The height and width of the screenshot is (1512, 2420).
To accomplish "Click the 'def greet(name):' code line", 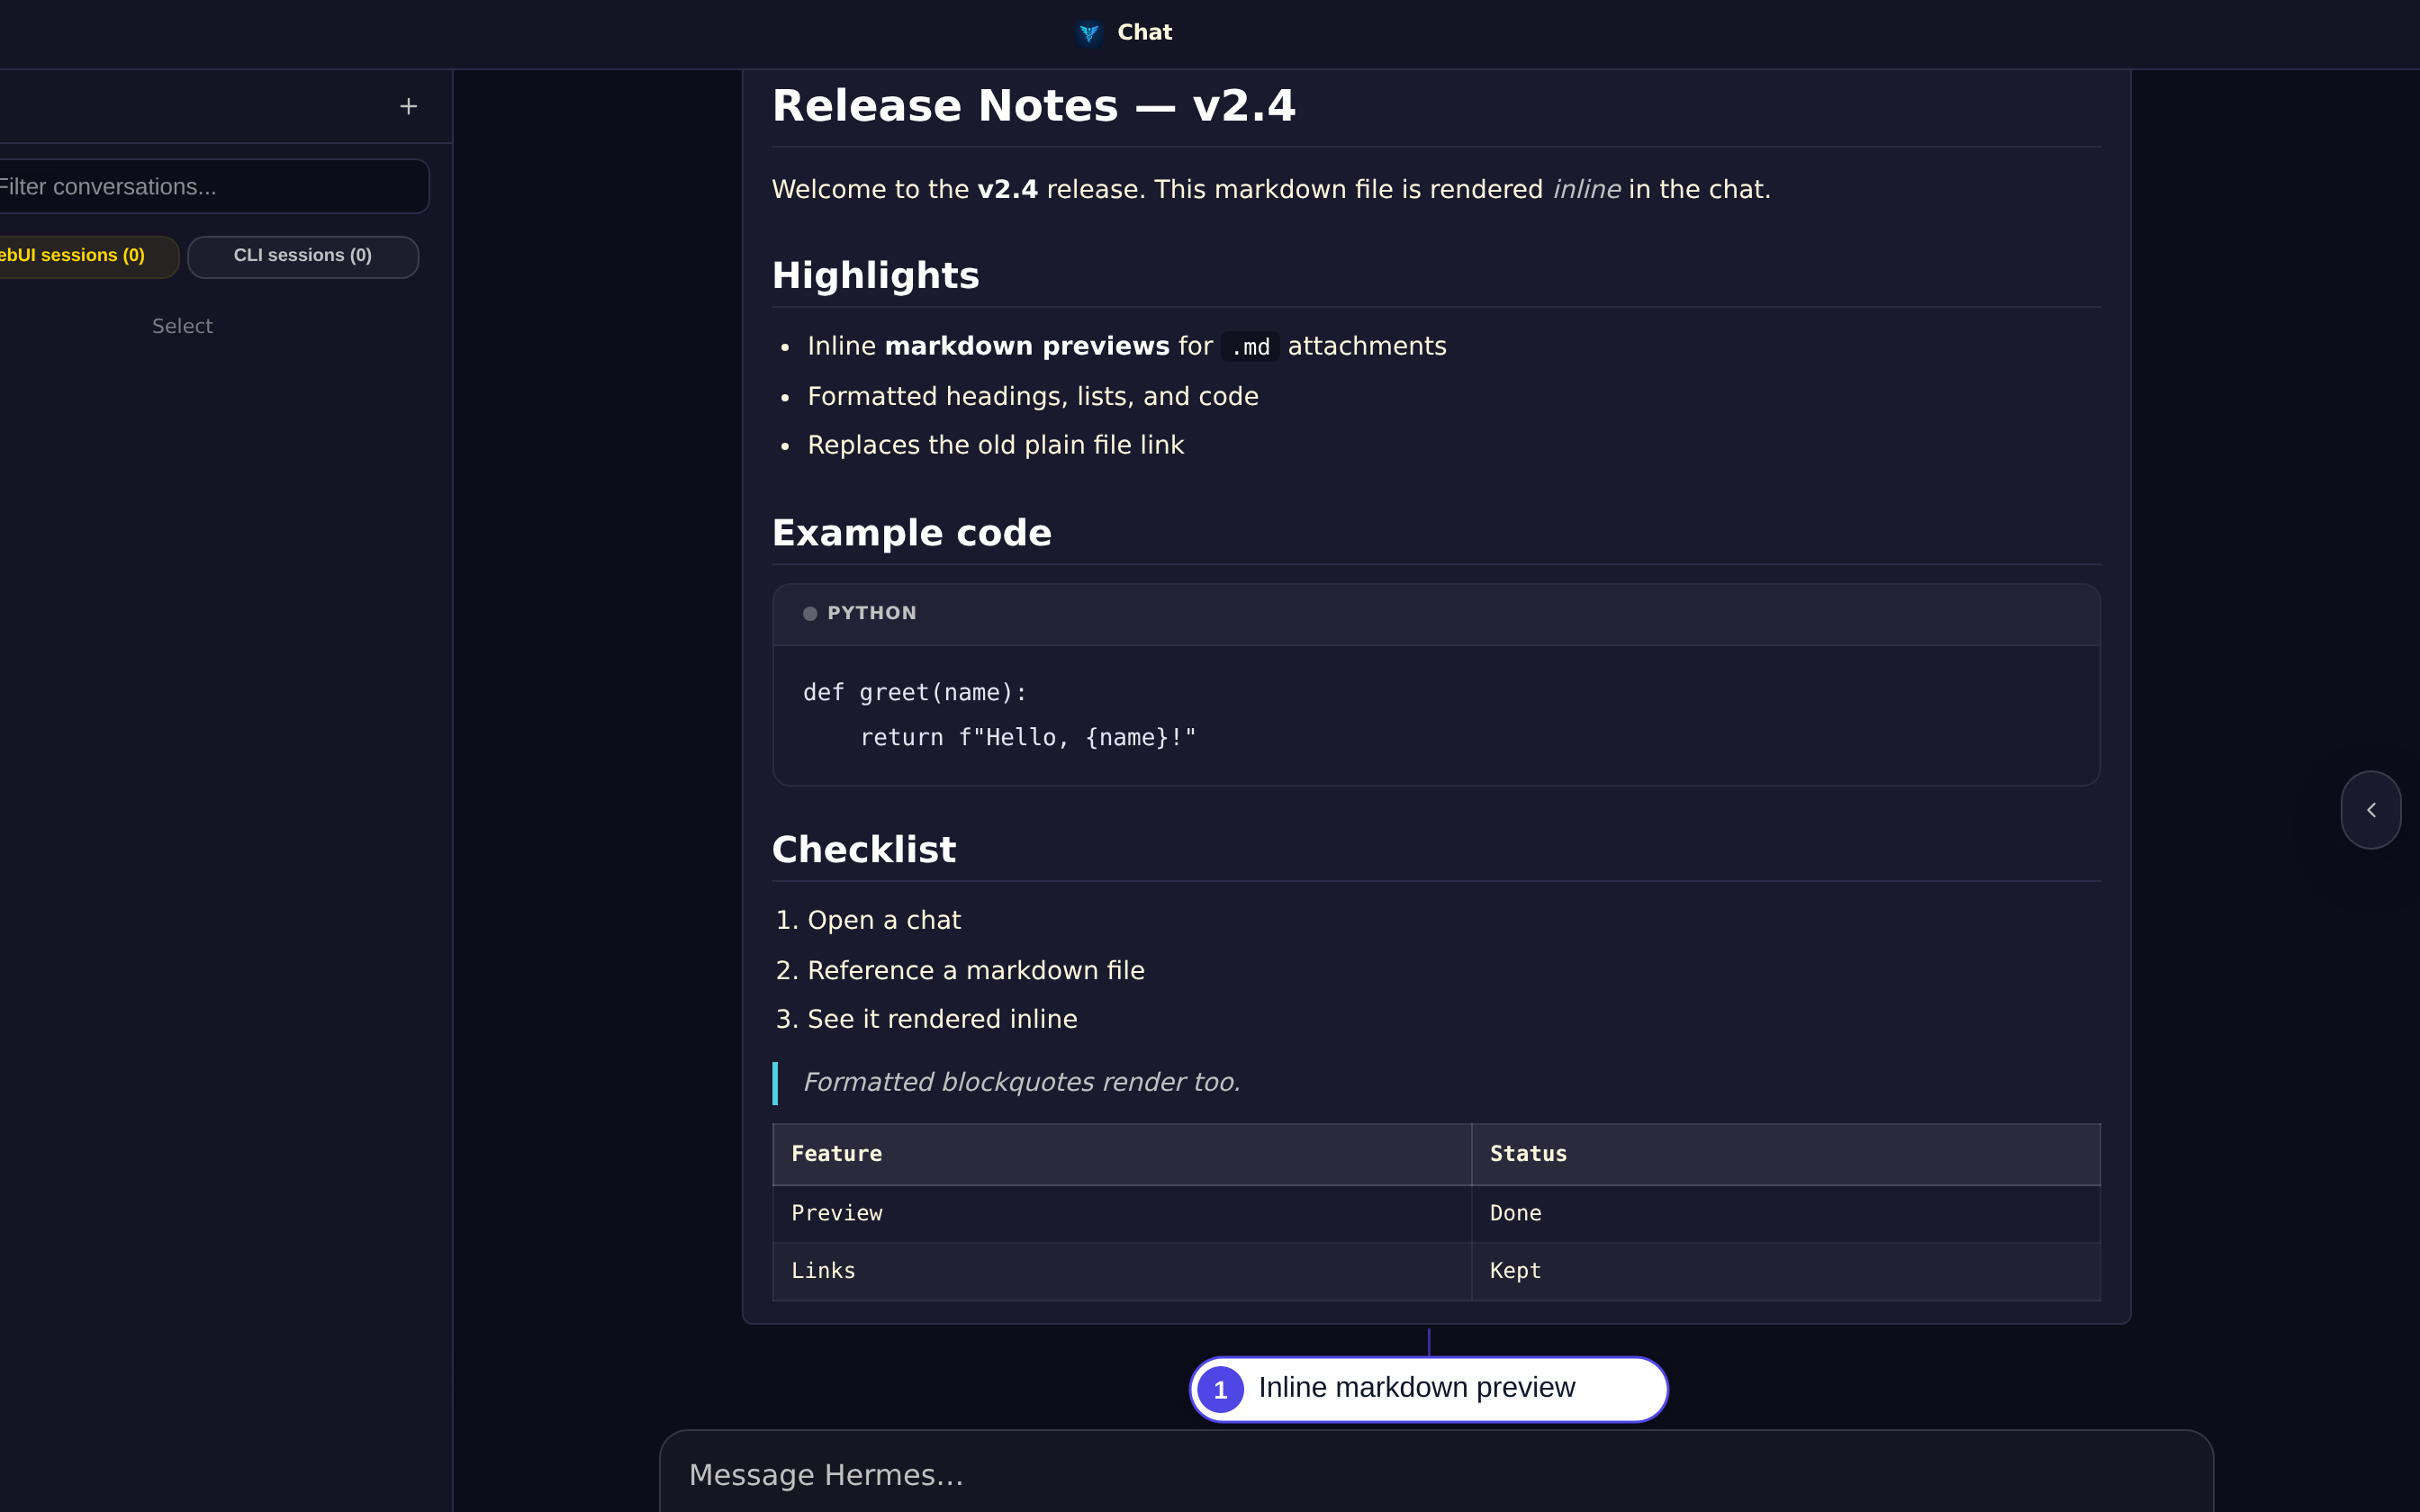I will [914, 692].
